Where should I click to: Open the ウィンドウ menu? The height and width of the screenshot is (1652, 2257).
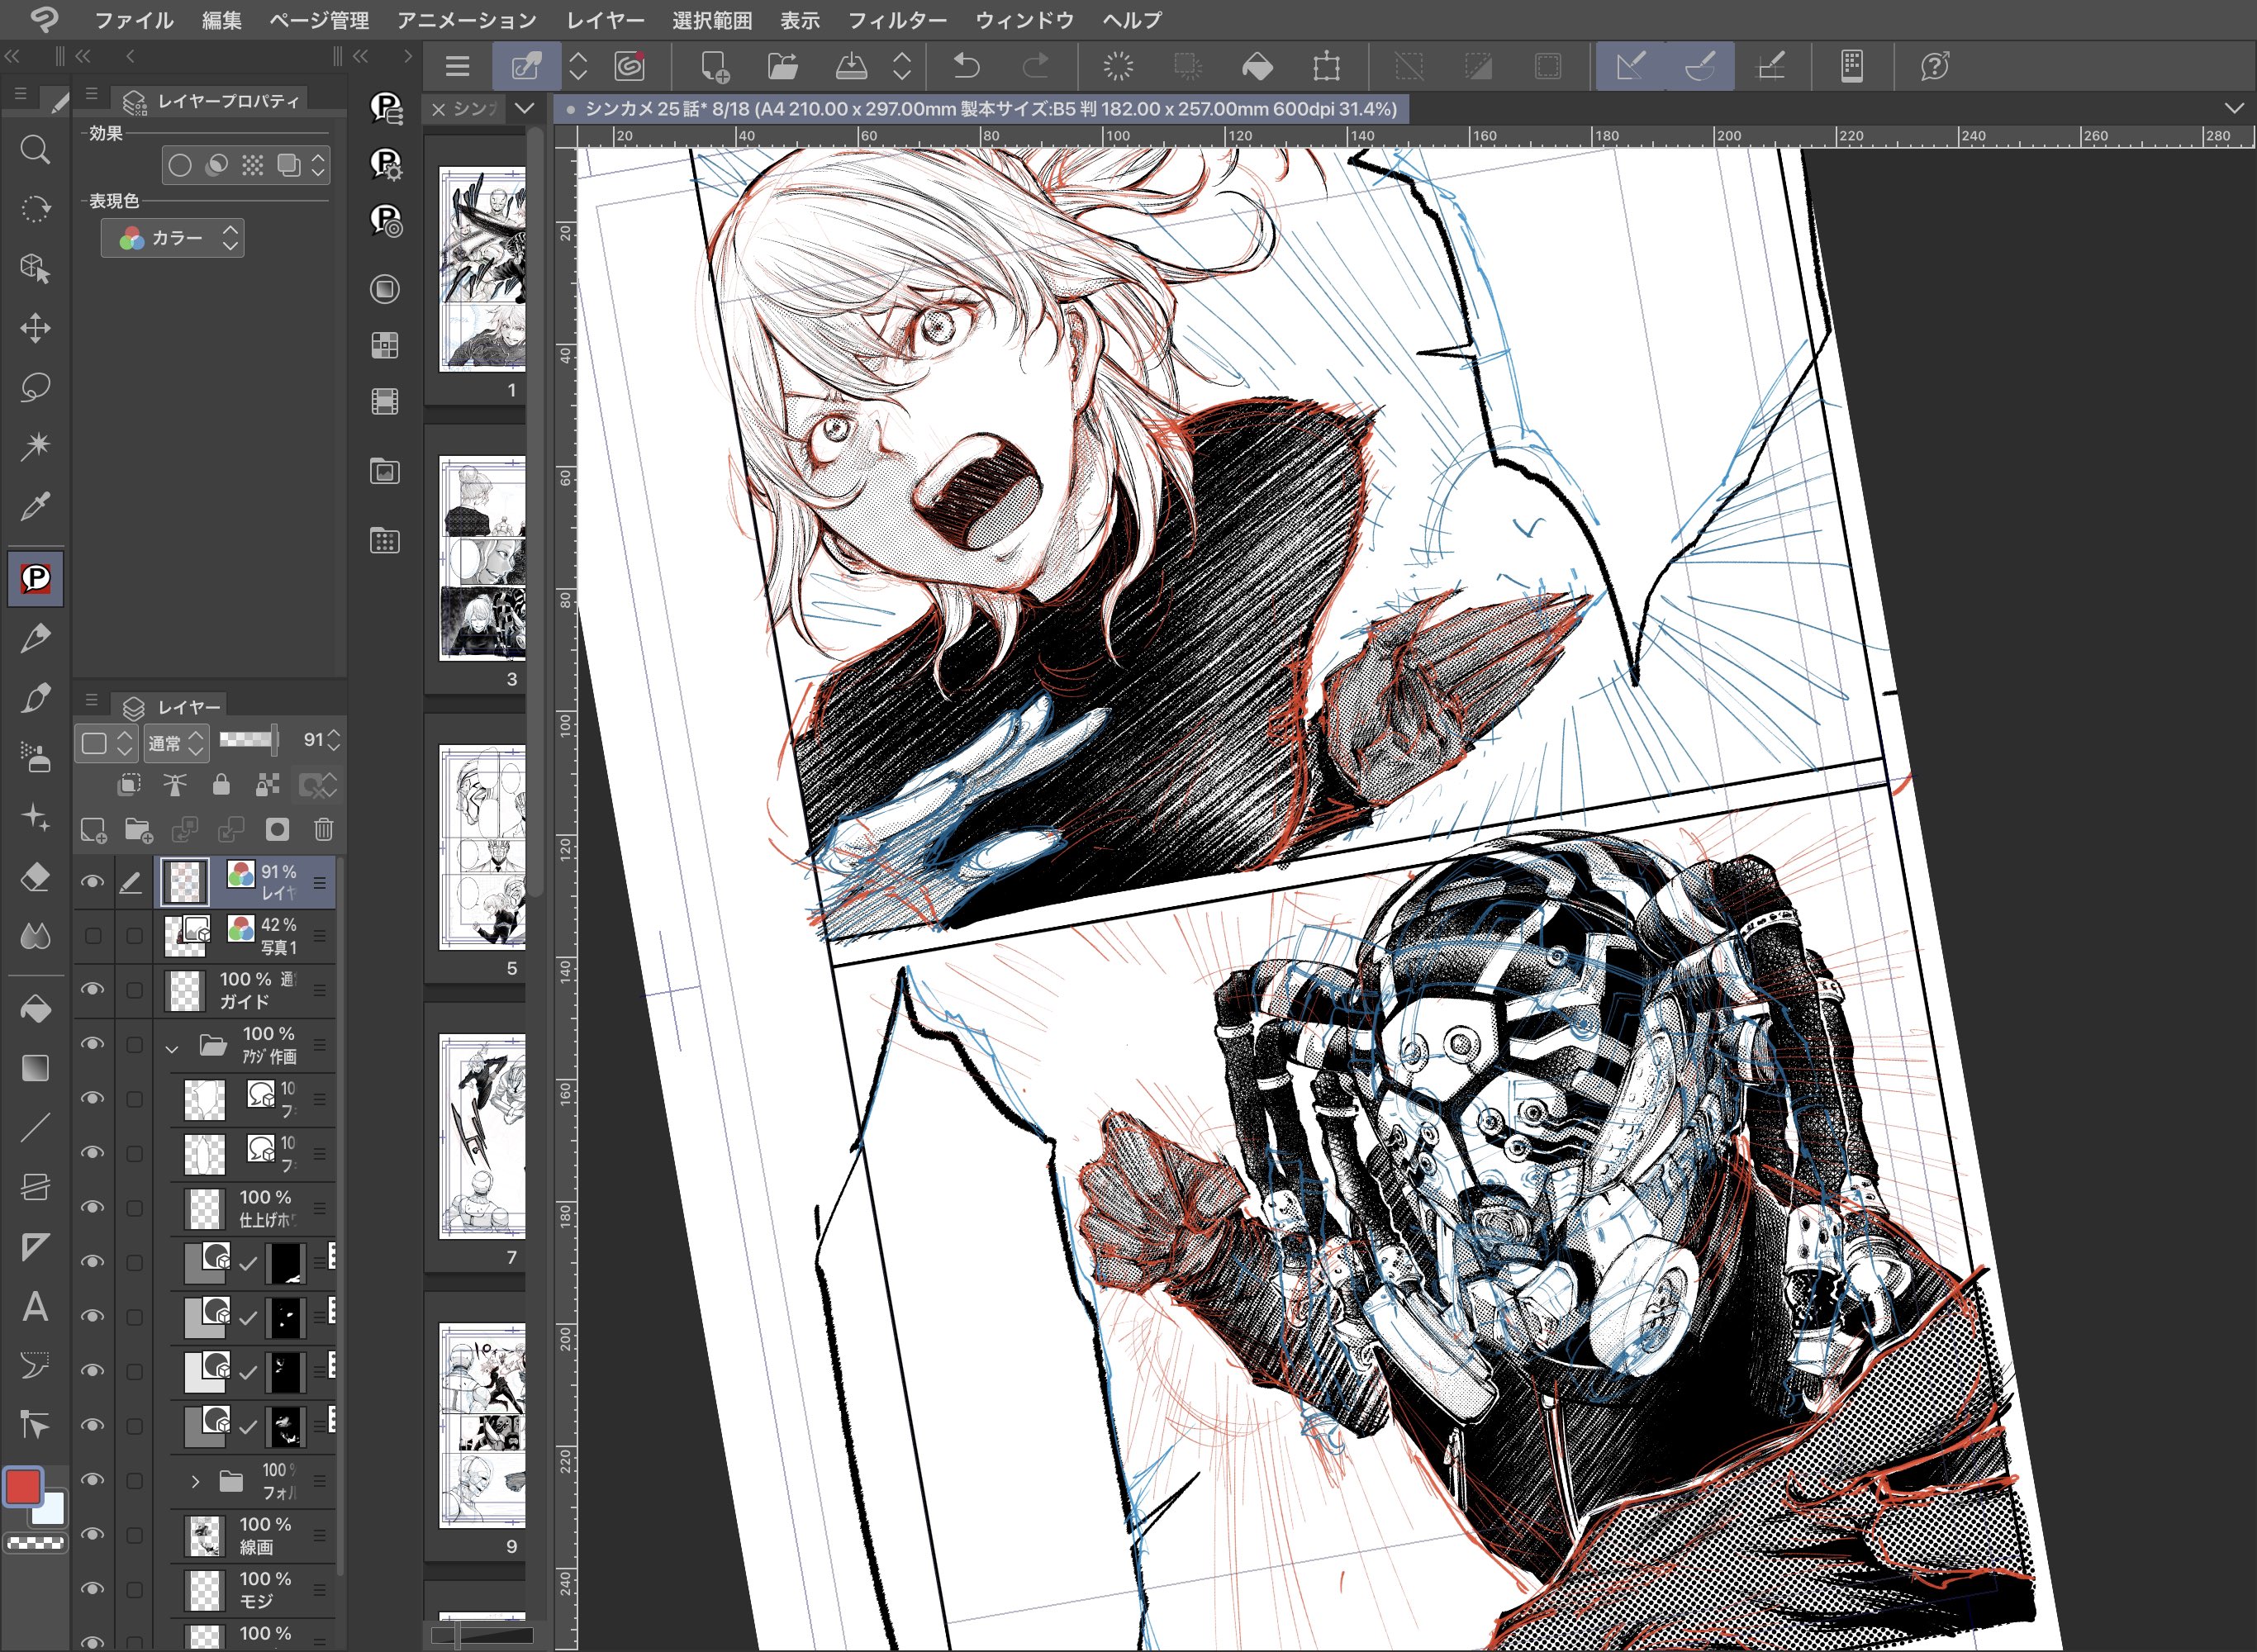tap(1024, 20)
